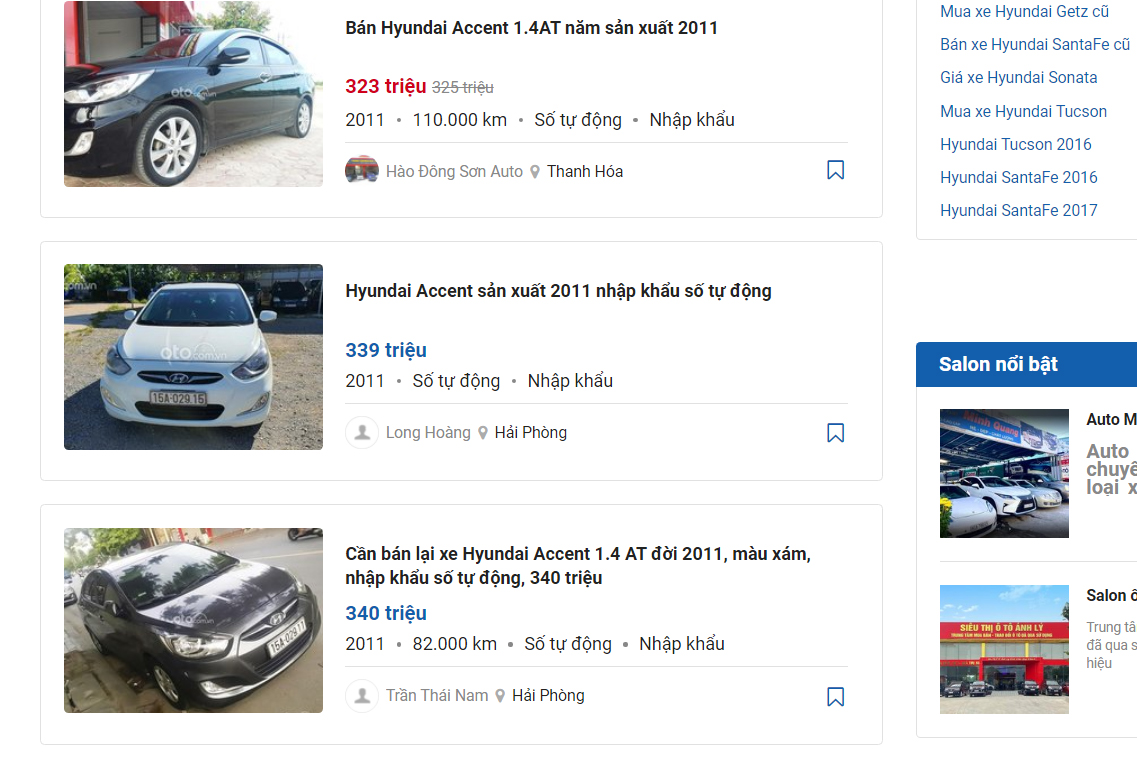Click Giá xe Hyundai Sonata sidebar entry
The image size is (1137, 758).
(1018, 77)
